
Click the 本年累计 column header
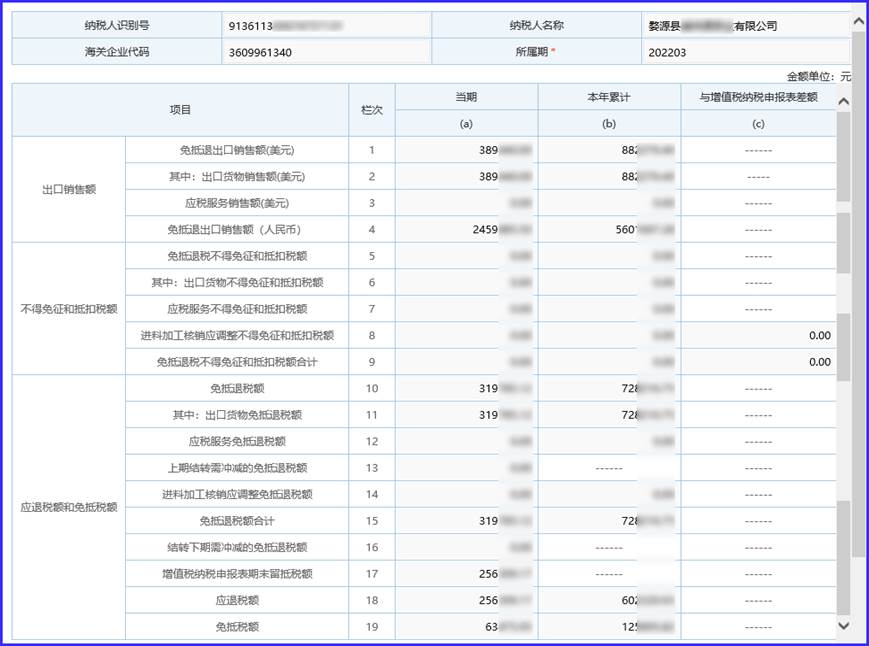(609, 97)
